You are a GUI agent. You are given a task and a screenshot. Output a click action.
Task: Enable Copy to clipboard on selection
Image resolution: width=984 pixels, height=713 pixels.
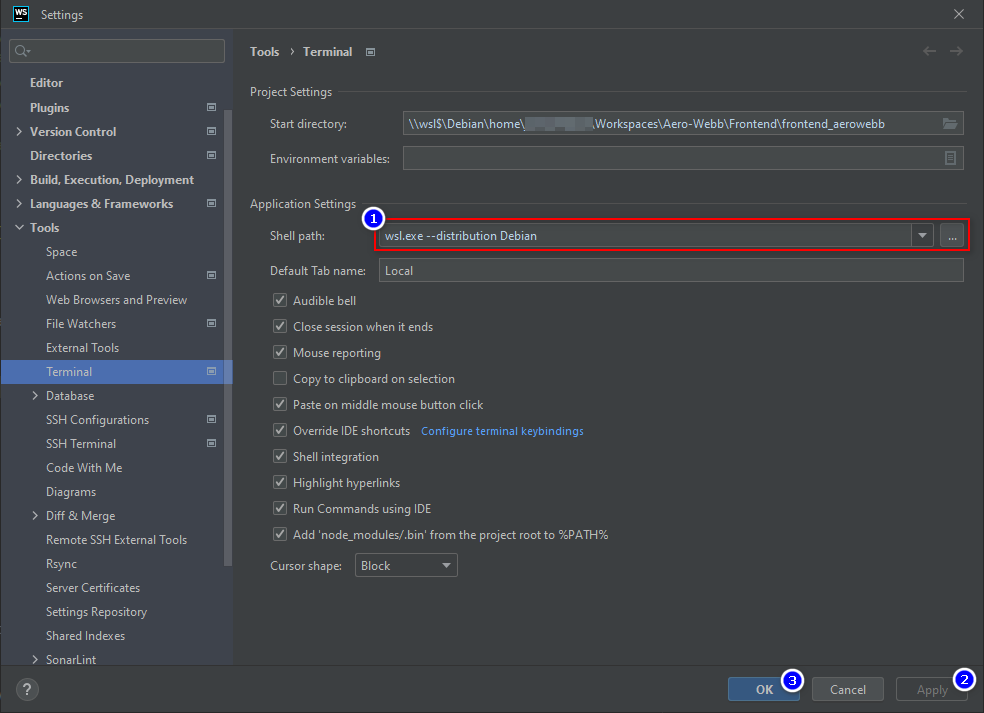(280, 378)
